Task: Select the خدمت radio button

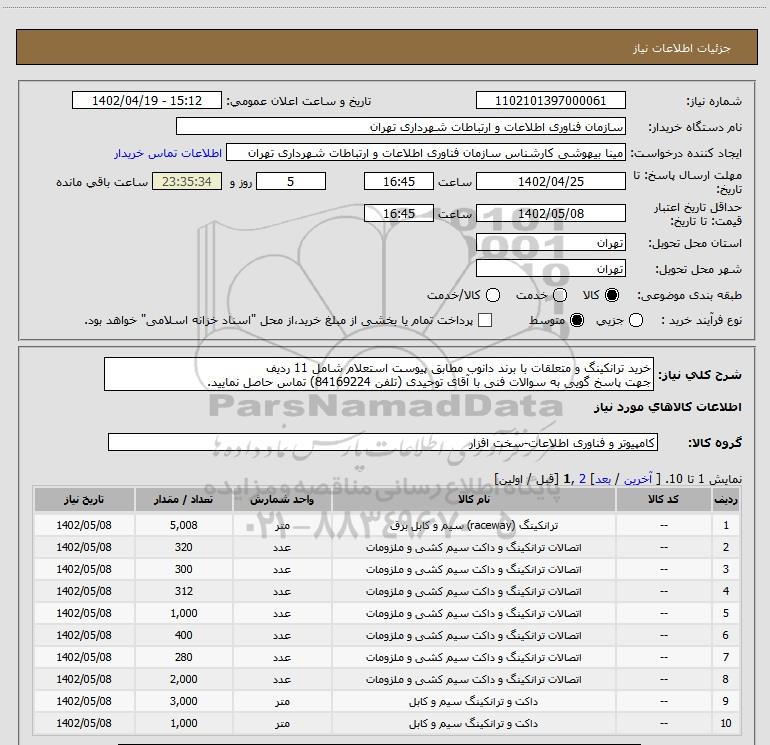Action: [x=560, y=295]
